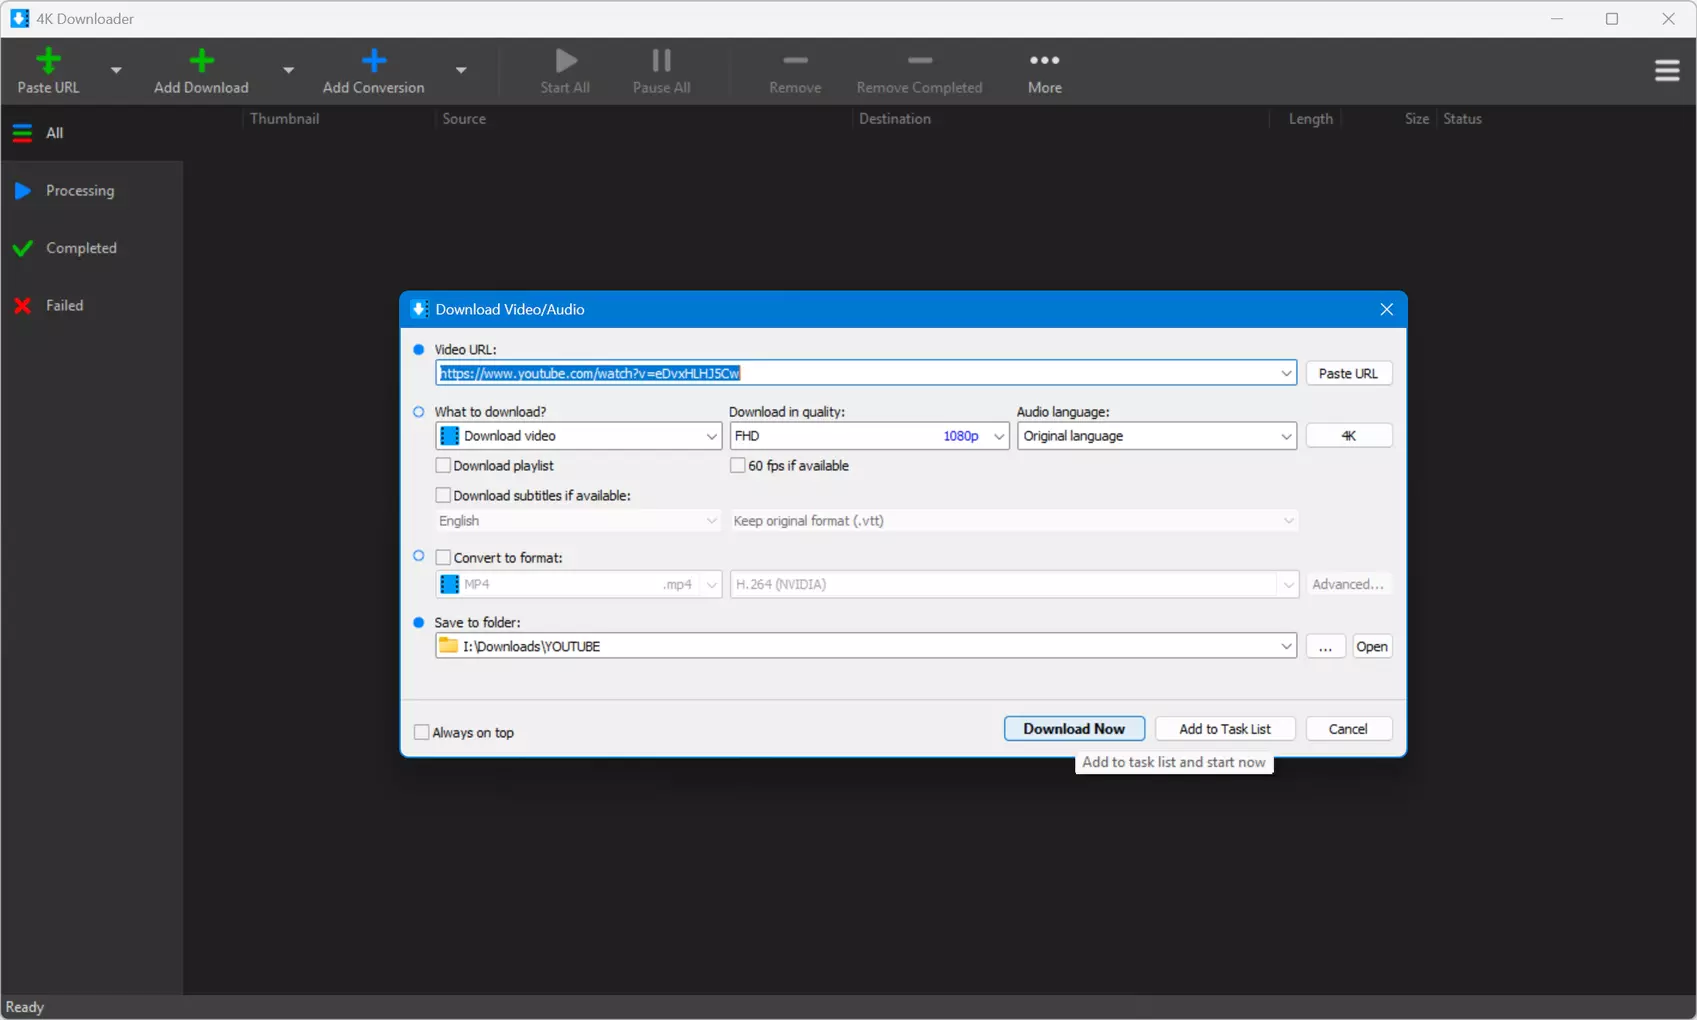The image size is (1697, 1020).
Task: Expand the Video URL history dropdown
Action: (x=1286, y=373)
